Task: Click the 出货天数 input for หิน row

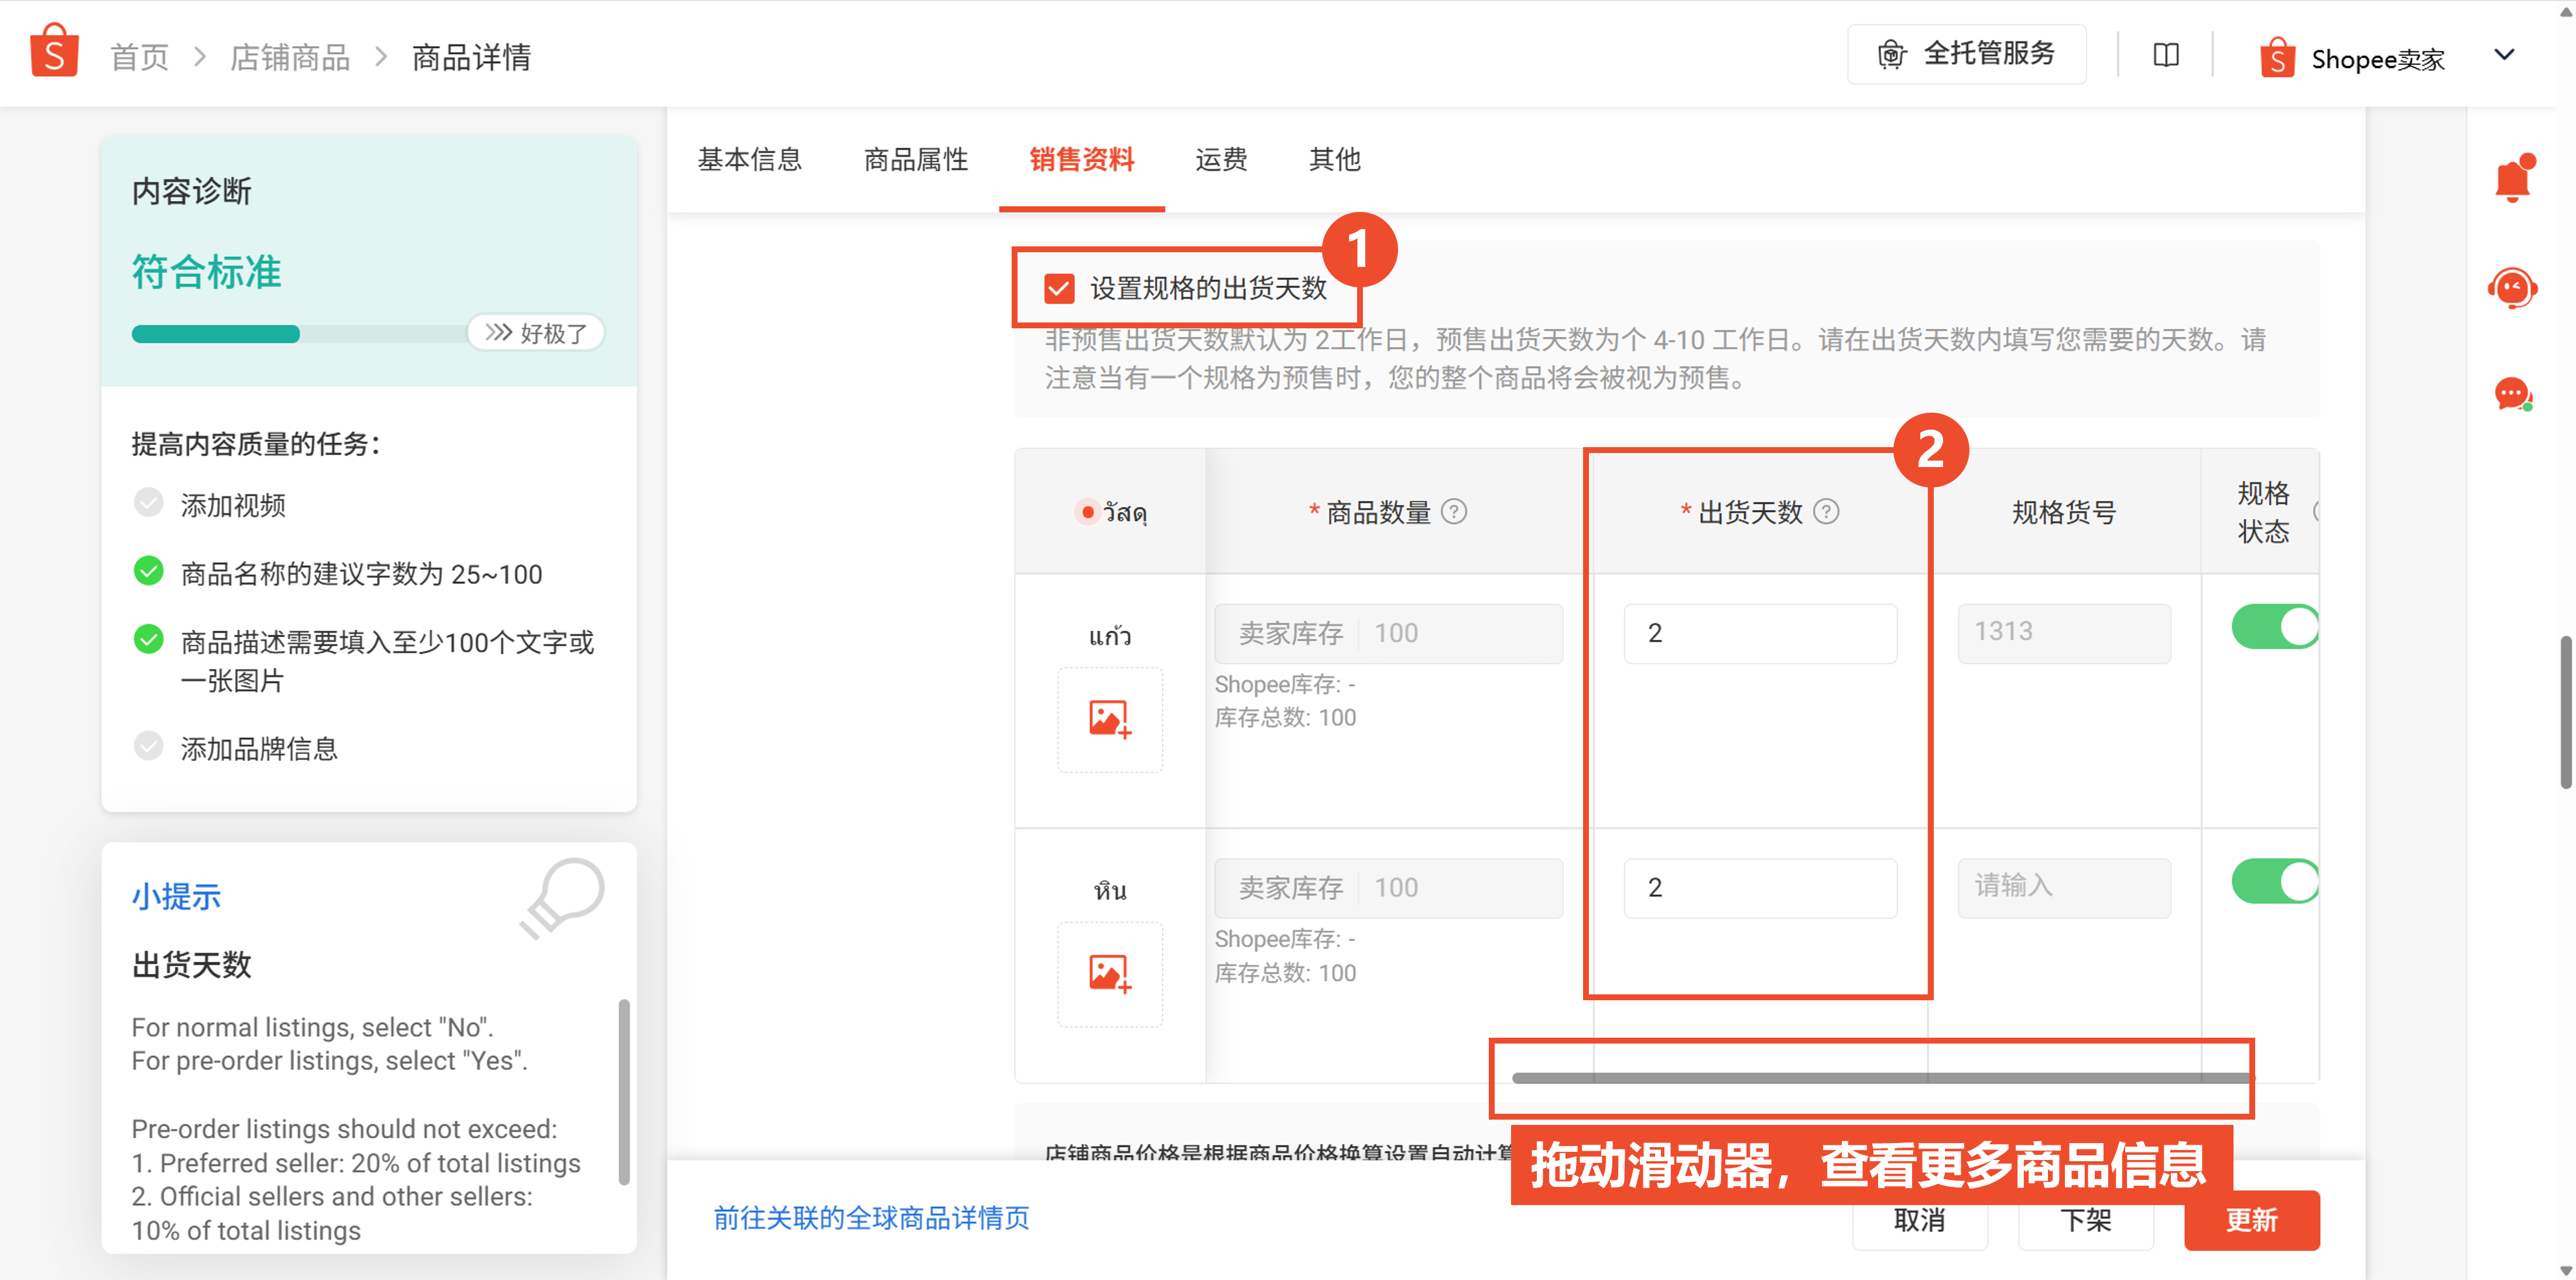Action: tap(1760, 888)
